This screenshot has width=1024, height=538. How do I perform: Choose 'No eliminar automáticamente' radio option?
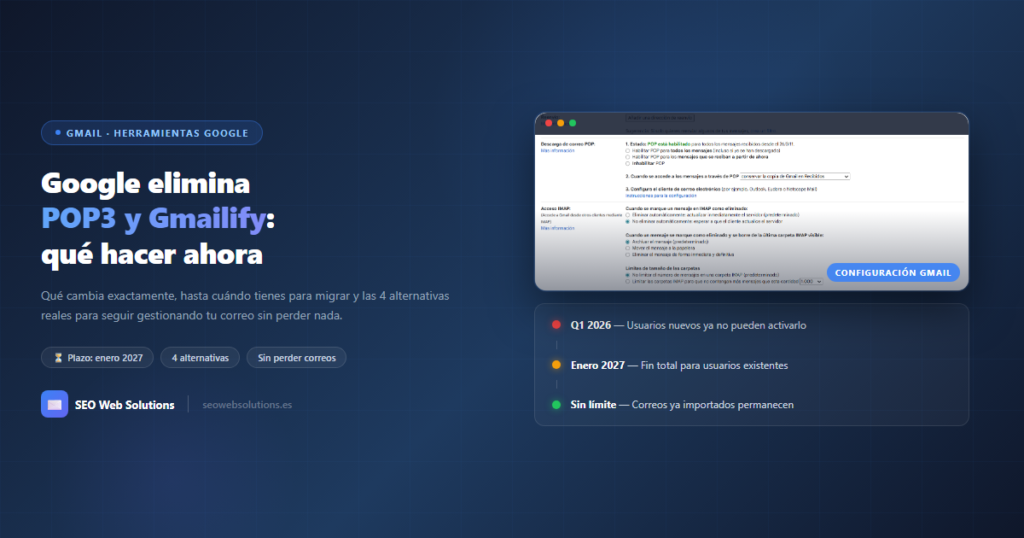coord(628,221)
